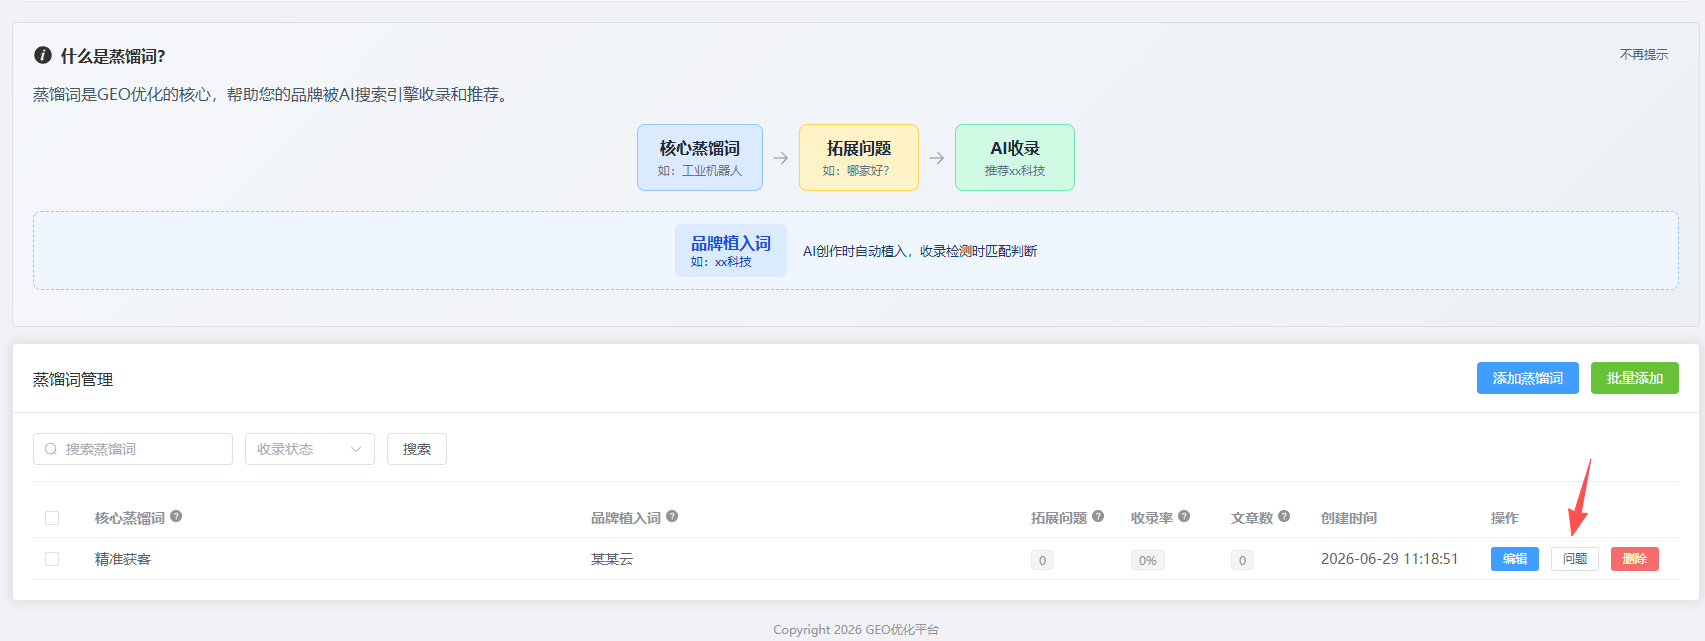Tick the select-all checkbox in table header
The height and width of the screenshot is (641, 1705).
[52, 518]
